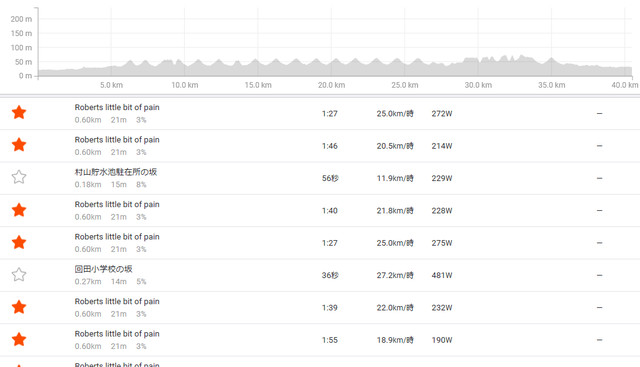Click the 21.8km/時 speed value
The image size is (640, 367).
[395, 211]
